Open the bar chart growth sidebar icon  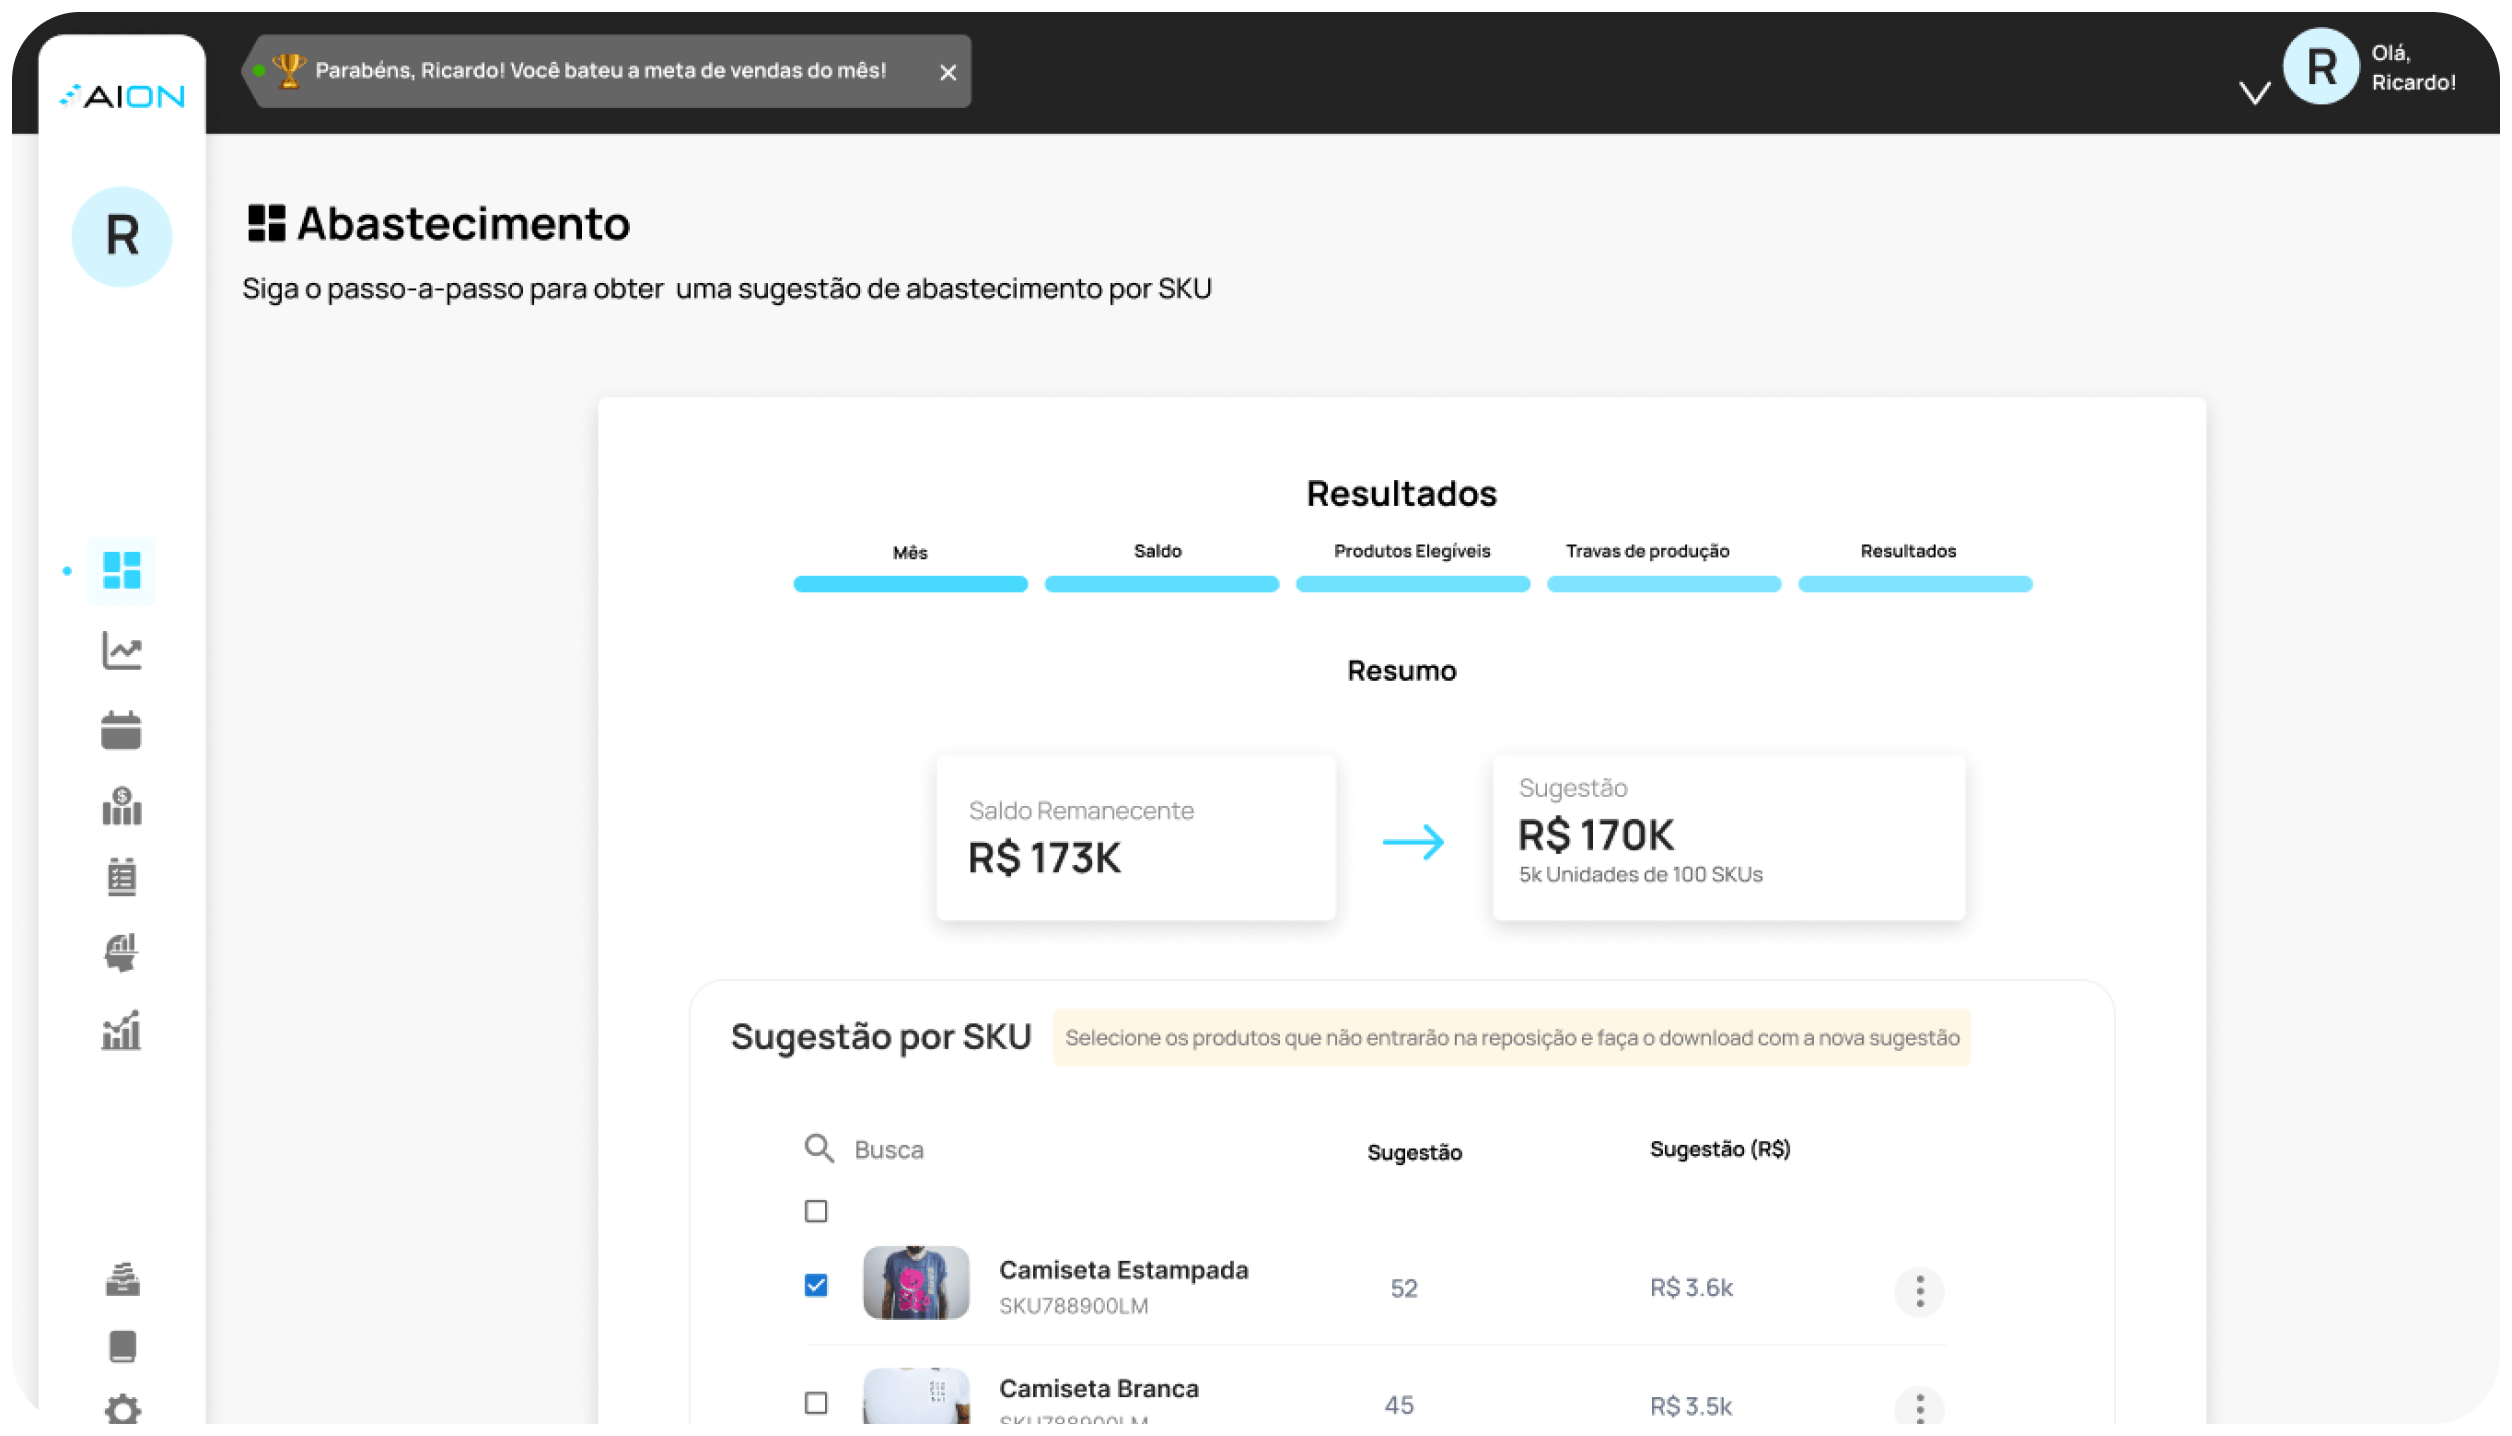pos(121,1030)
